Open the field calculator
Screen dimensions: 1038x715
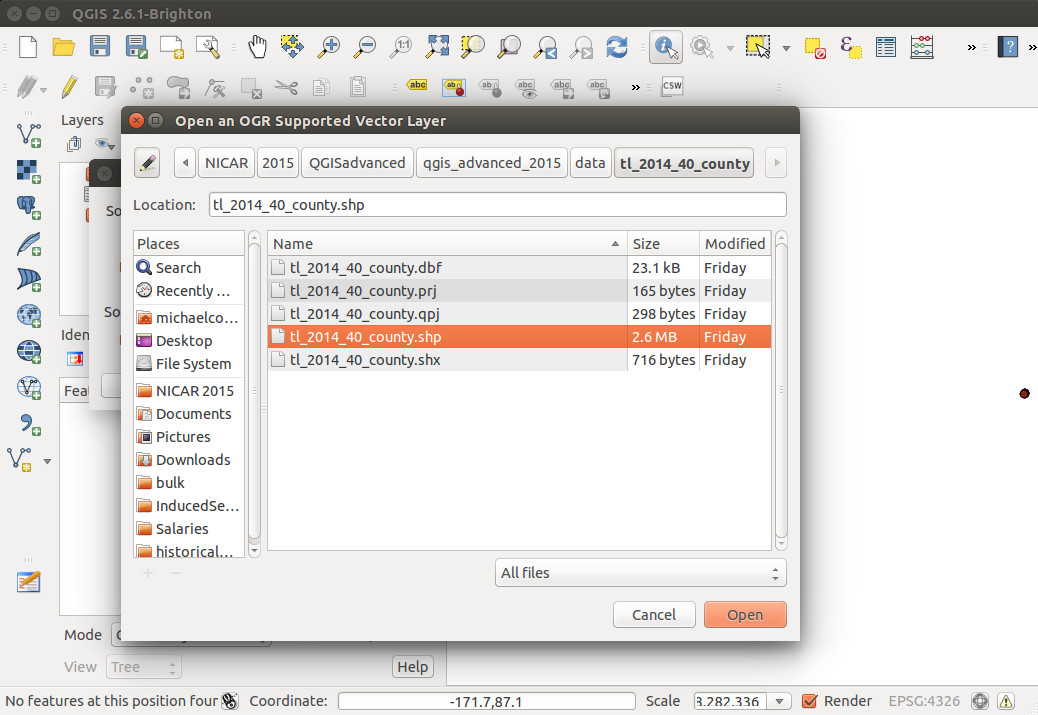coord(922,47)
